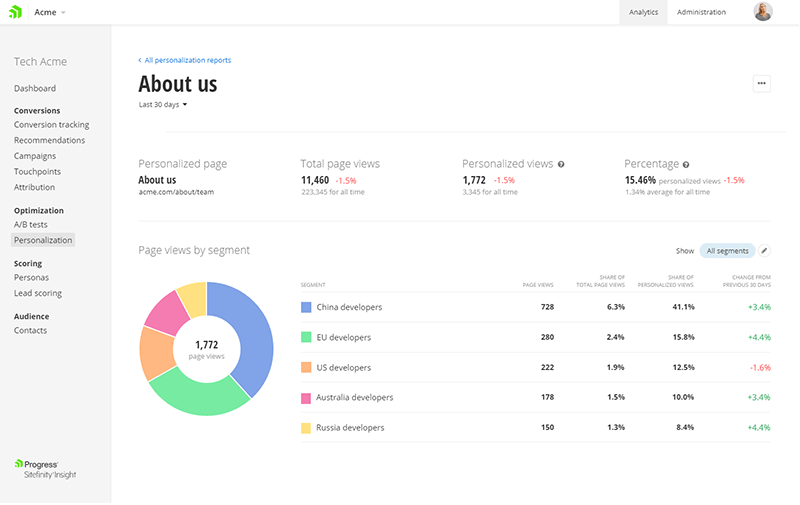Click the blue China developers color swatch
Image resolution: width=800 pixels, height=505 pixels.
pyautogui.click(x=306, y=307)
